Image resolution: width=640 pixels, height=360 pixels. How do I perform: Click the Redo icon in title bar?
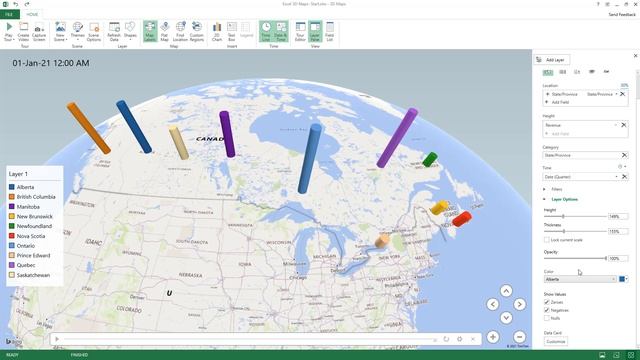[27, 4]
